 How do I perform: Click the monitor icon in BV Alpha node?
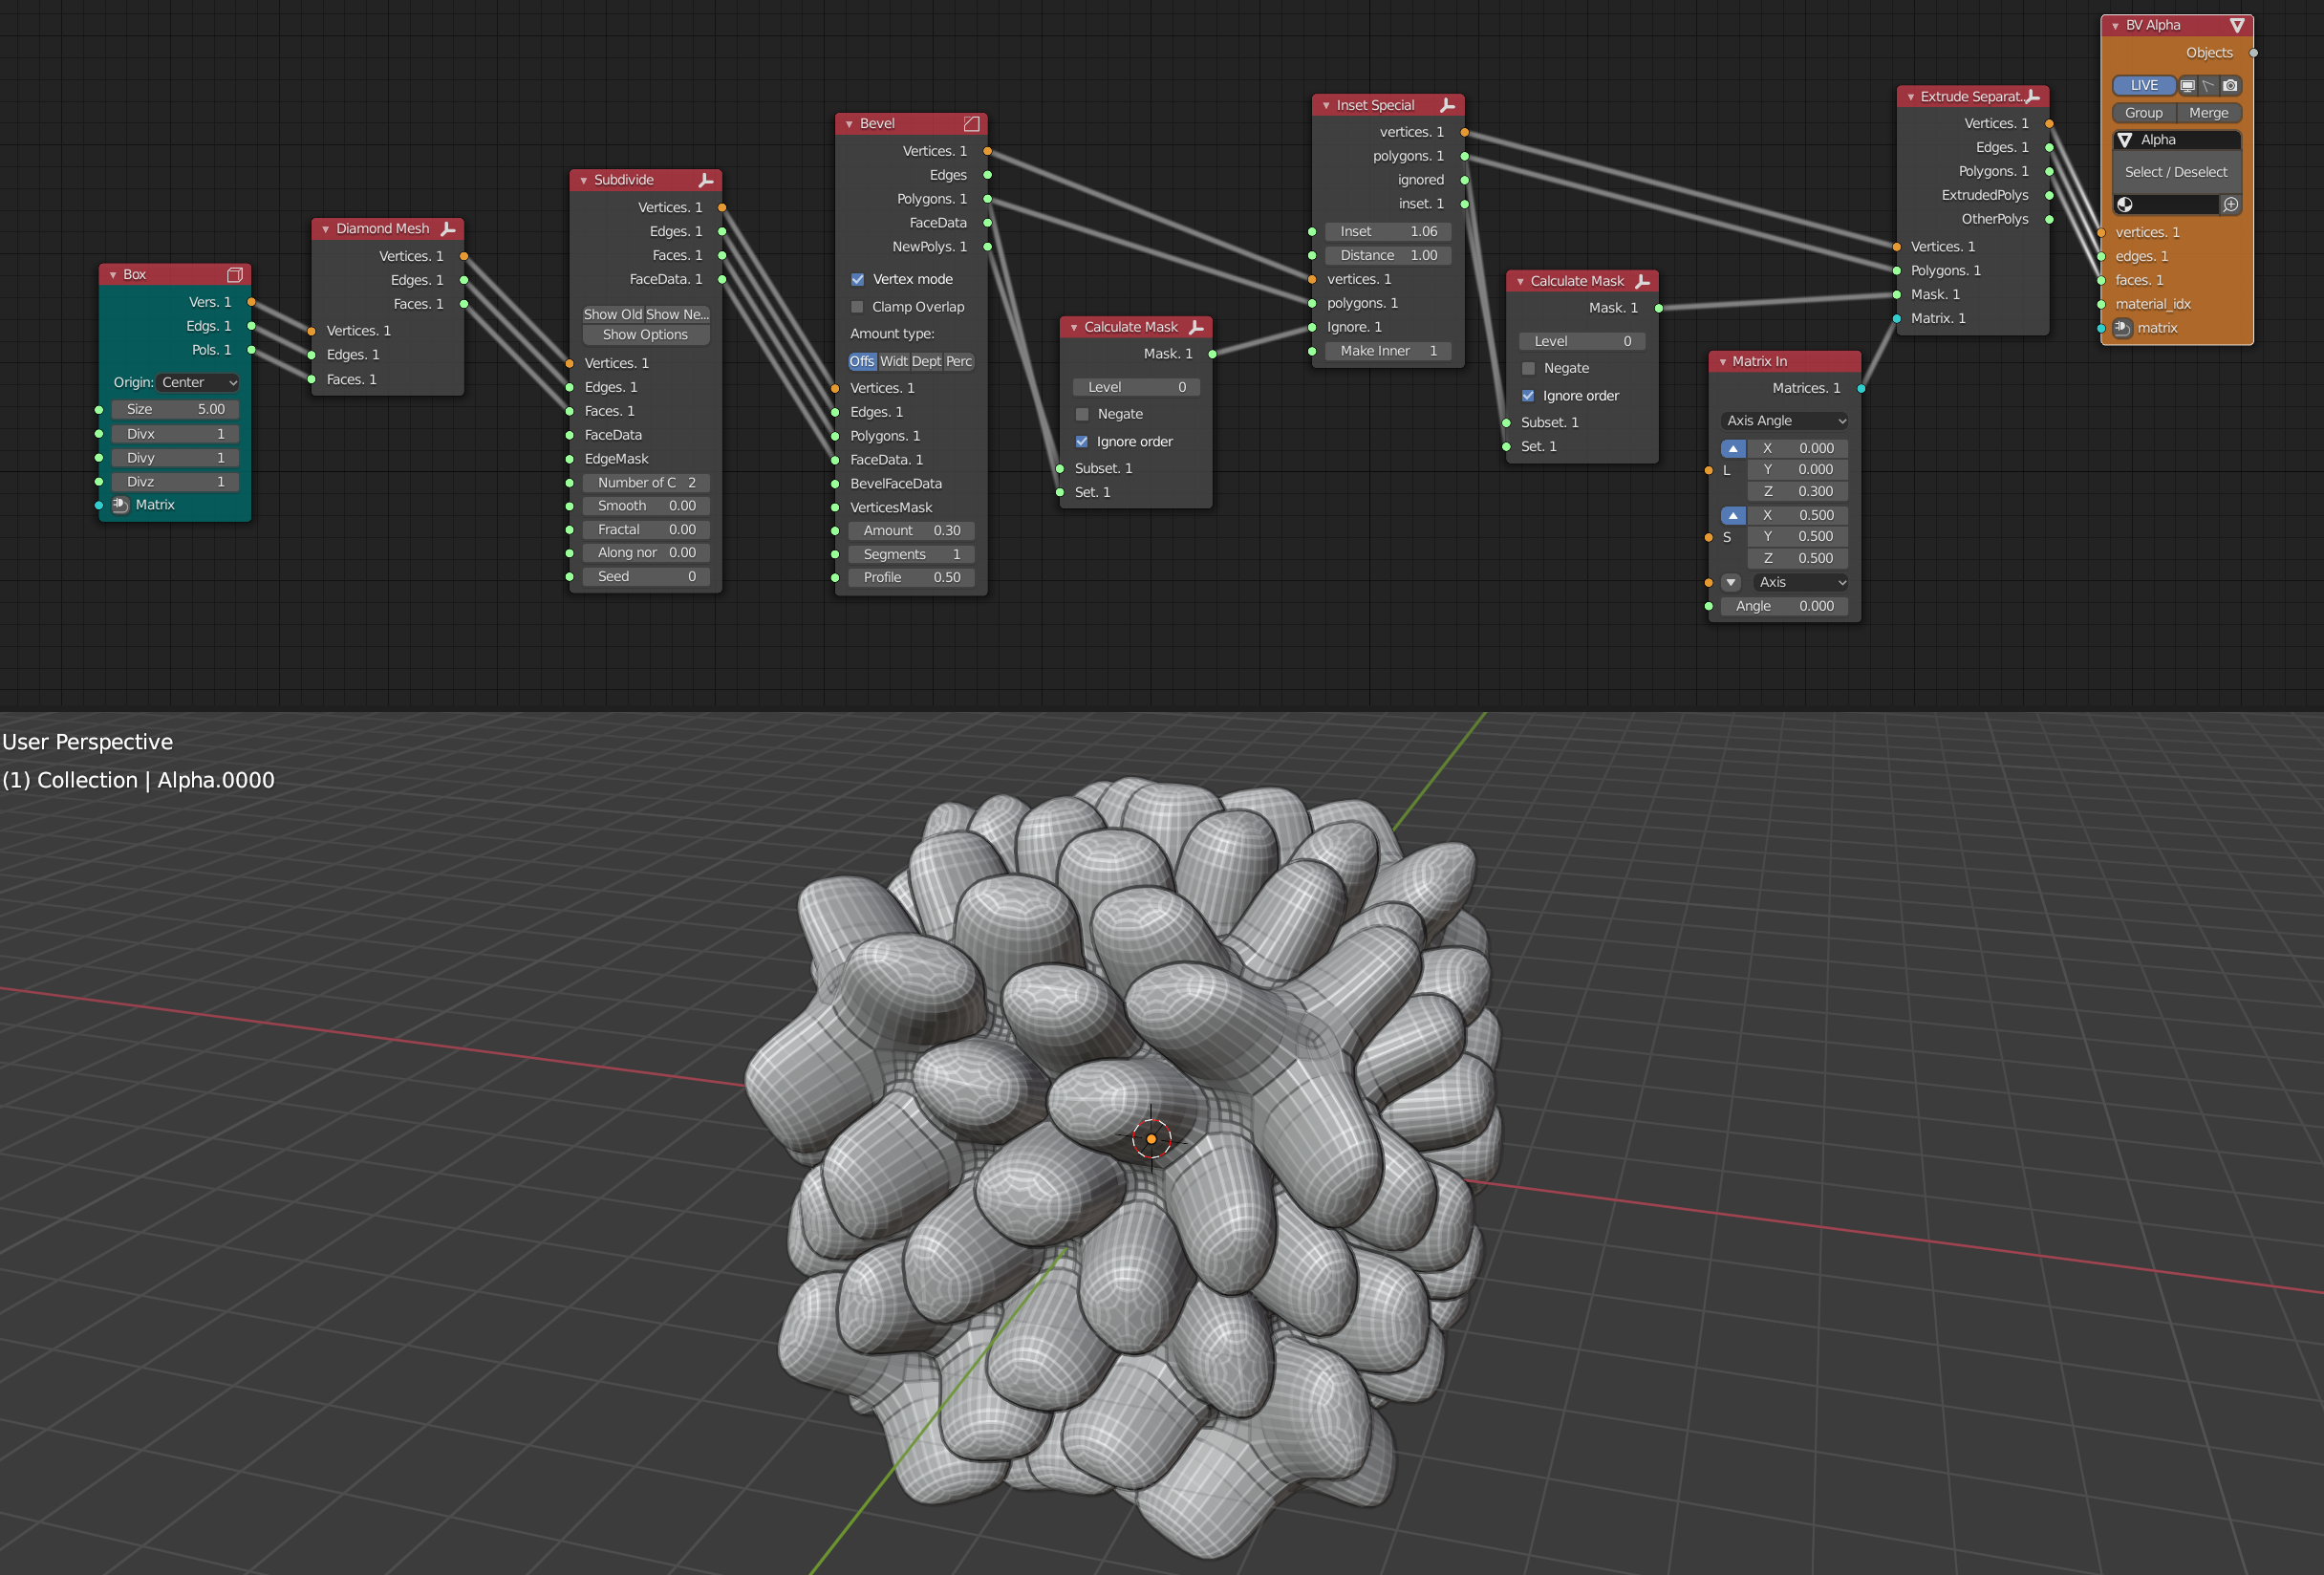(x=2188, y=86)
